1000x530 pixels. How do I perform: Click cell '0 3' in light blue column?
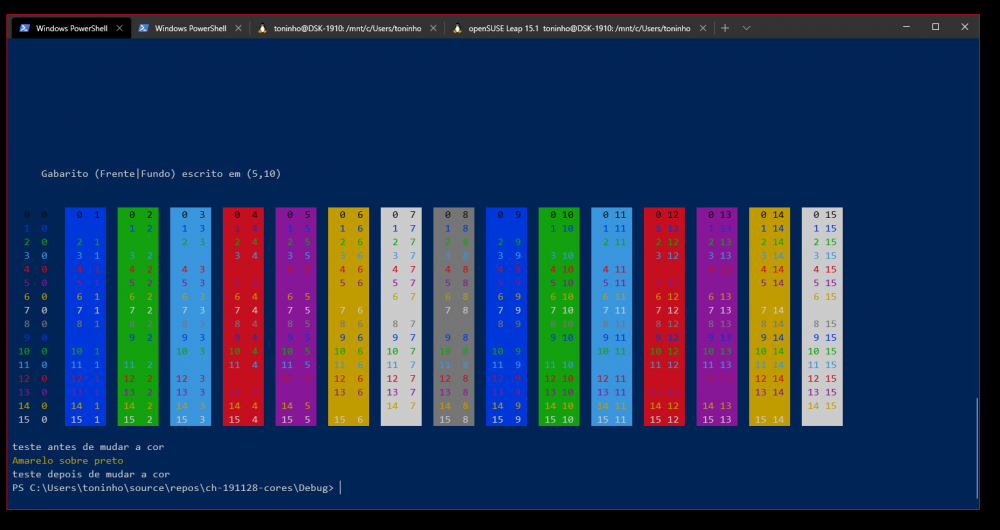[x=193, y=215]
